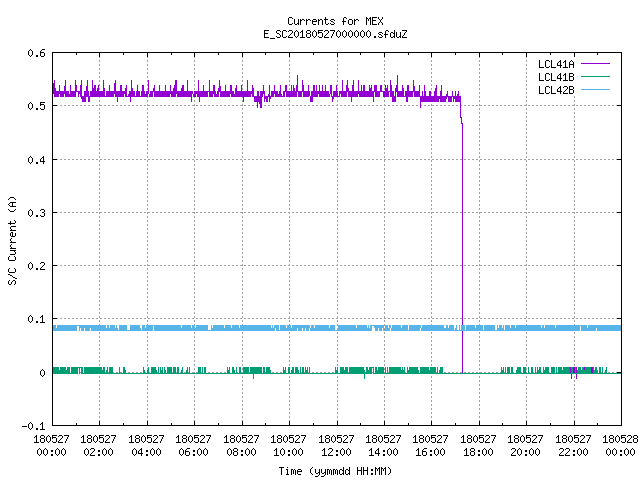
Task: Click the LCL42B legend label
Action: click(x=556, y=90)
